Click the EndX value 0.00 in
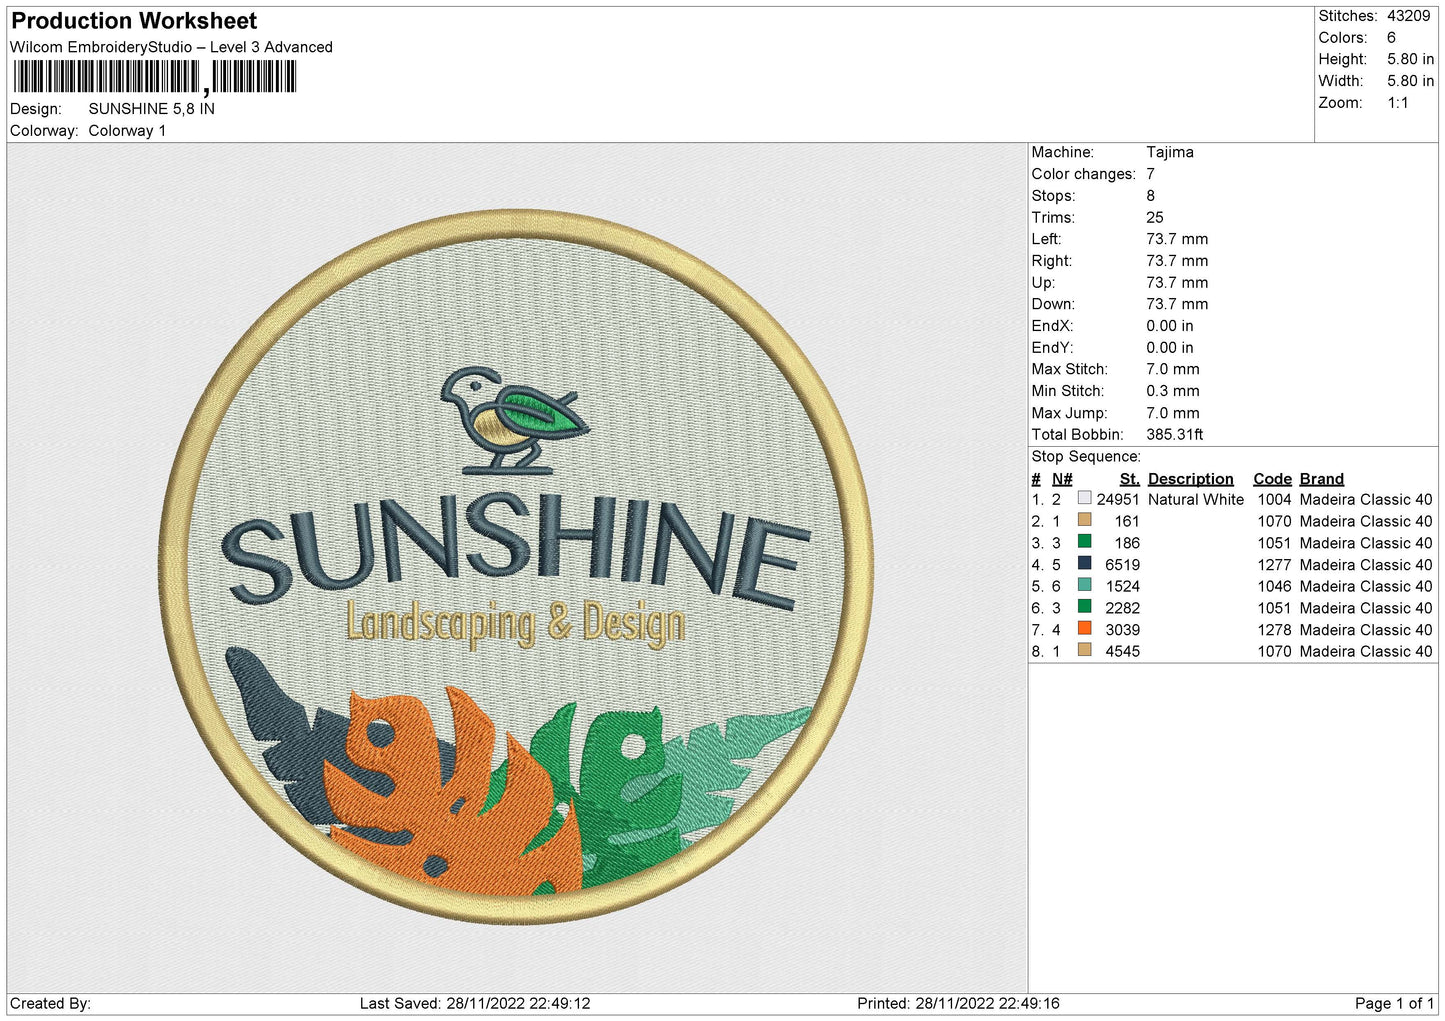 [x=1170, y=326]
